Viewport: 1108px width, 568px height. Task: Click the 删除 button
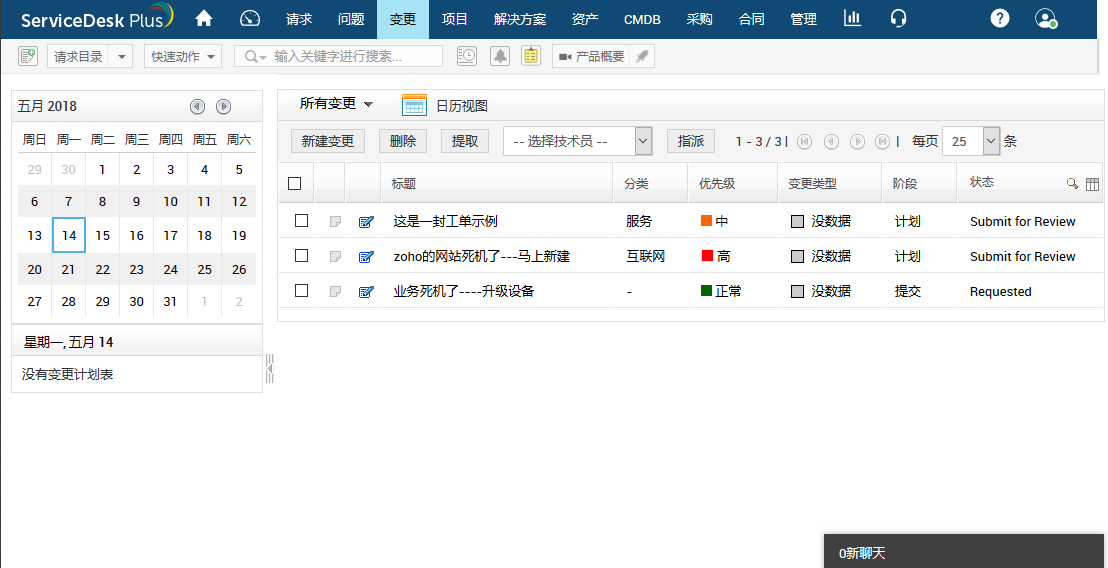(403, 141)
